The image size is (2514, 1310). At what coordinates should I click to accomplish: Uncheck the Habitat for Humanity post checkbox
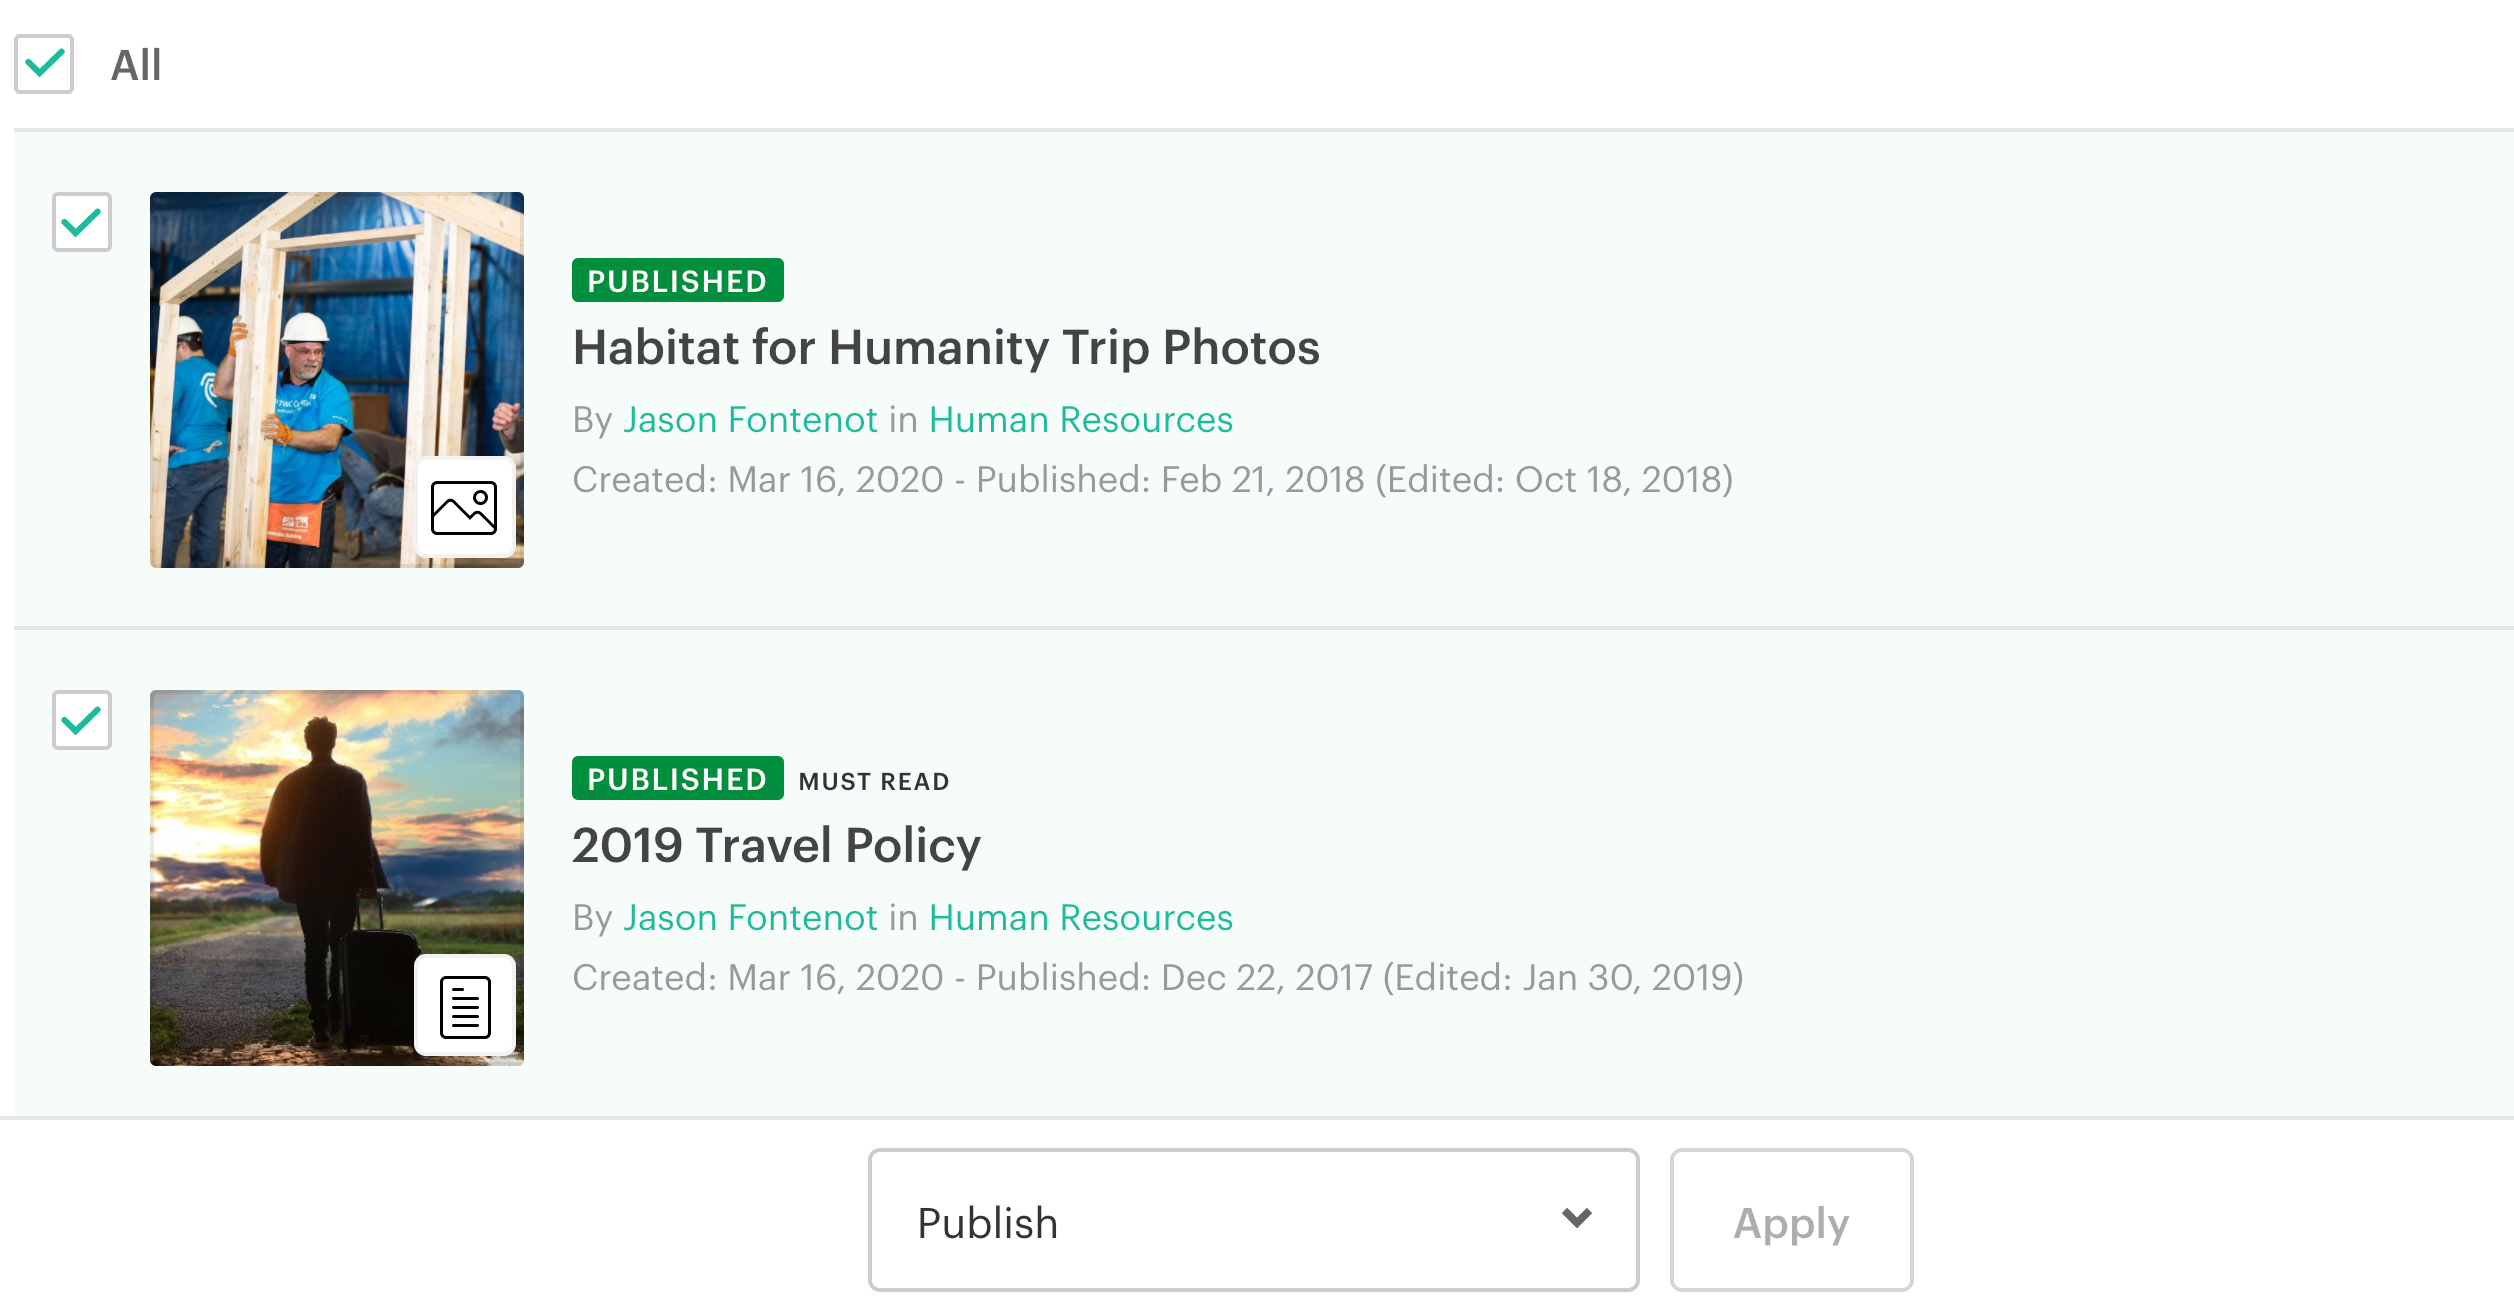click(x=83, y=221)
